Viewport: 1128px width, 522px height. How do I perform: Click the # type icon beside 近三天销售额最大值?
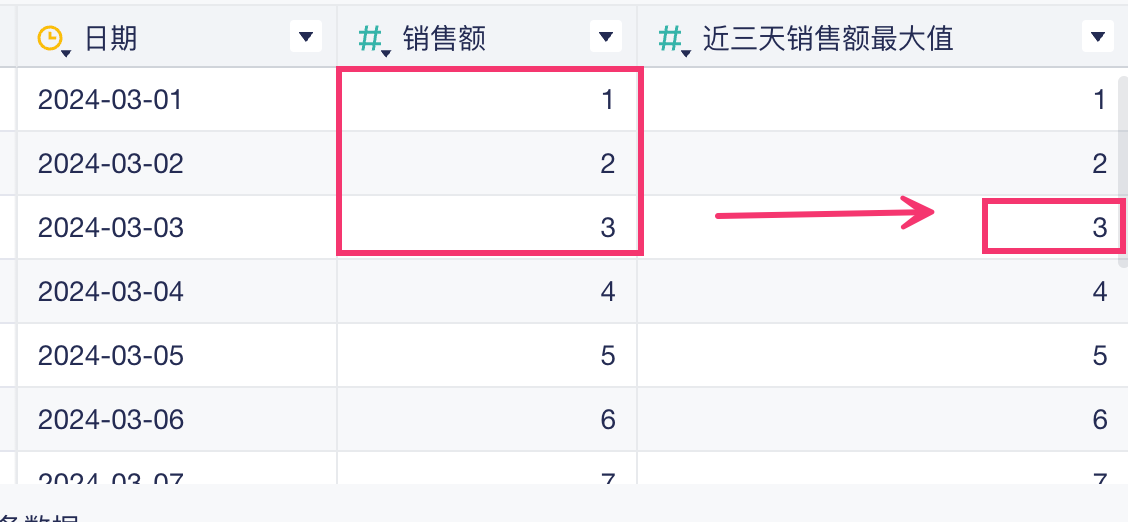(x=670, y=38)
